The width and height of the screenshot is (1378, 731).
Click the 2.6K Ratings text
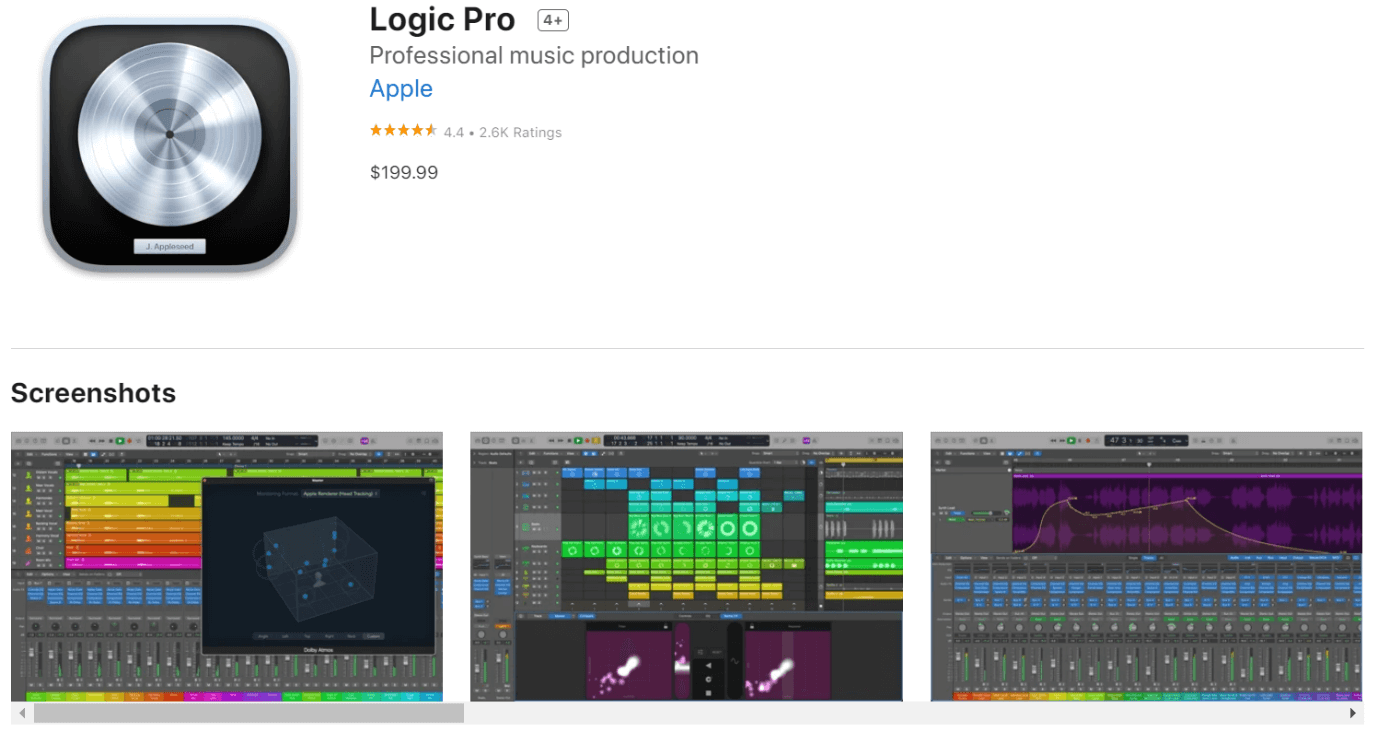(520, 132)
